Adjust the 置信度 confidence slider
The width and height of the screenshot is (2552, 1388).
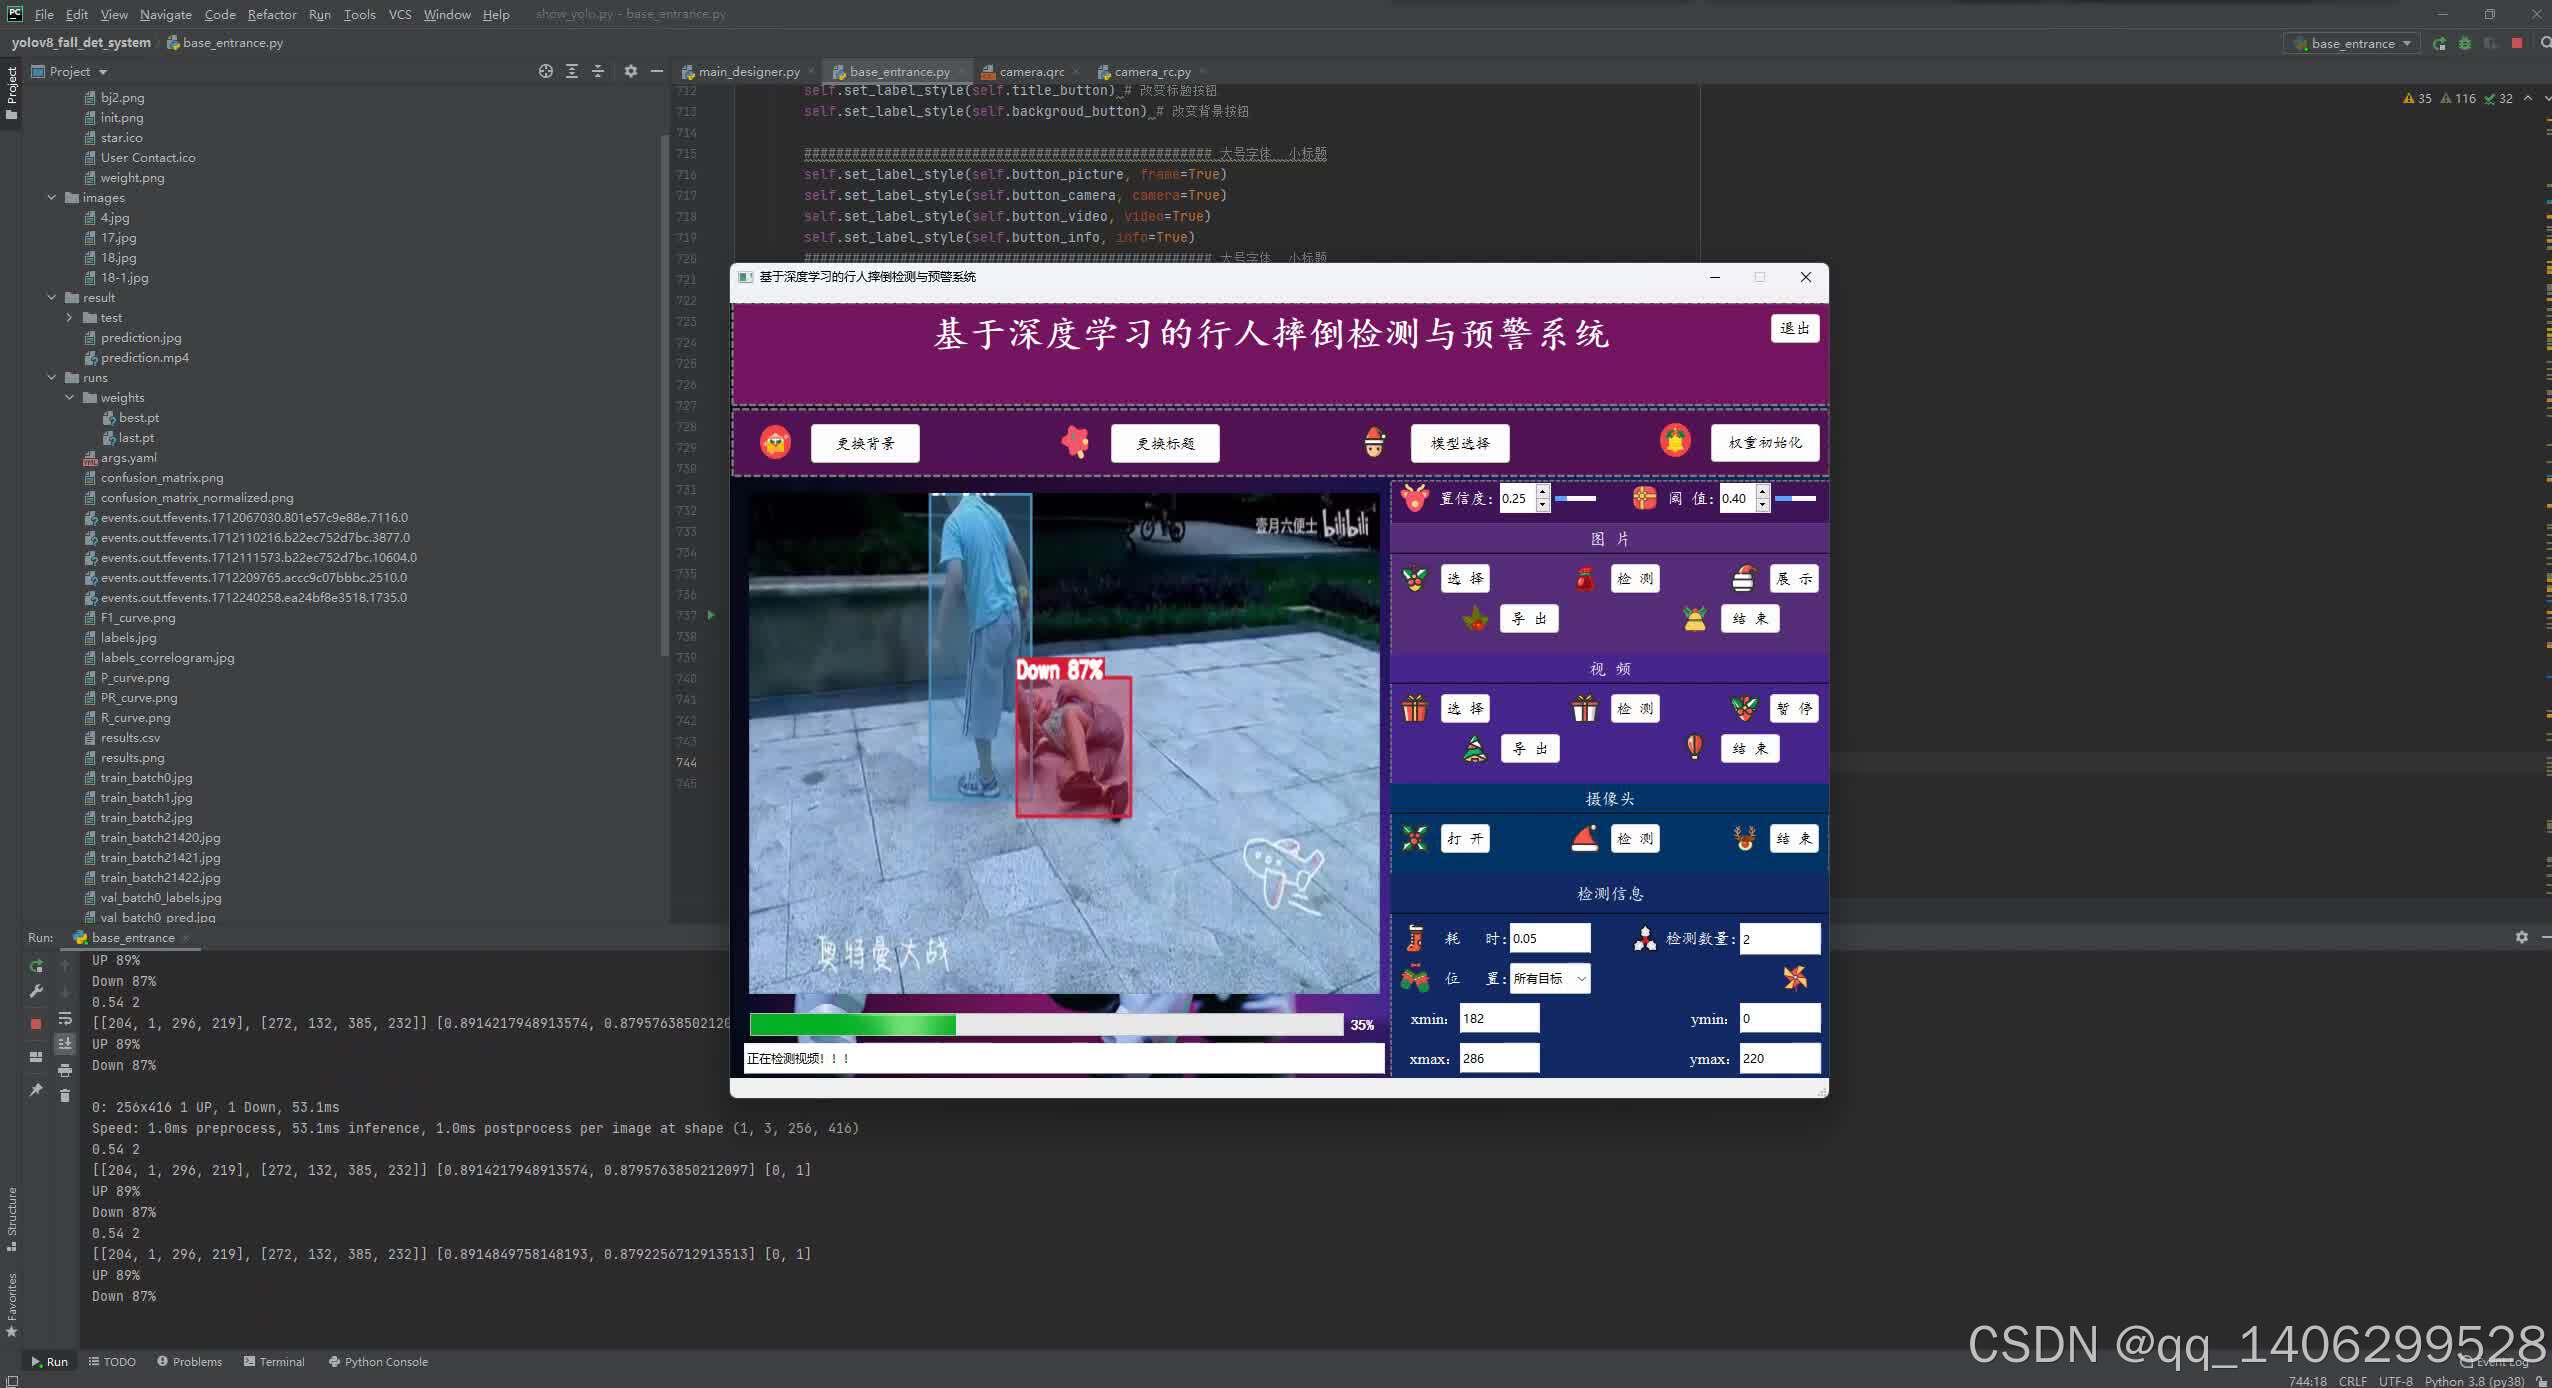[1575, 498]
